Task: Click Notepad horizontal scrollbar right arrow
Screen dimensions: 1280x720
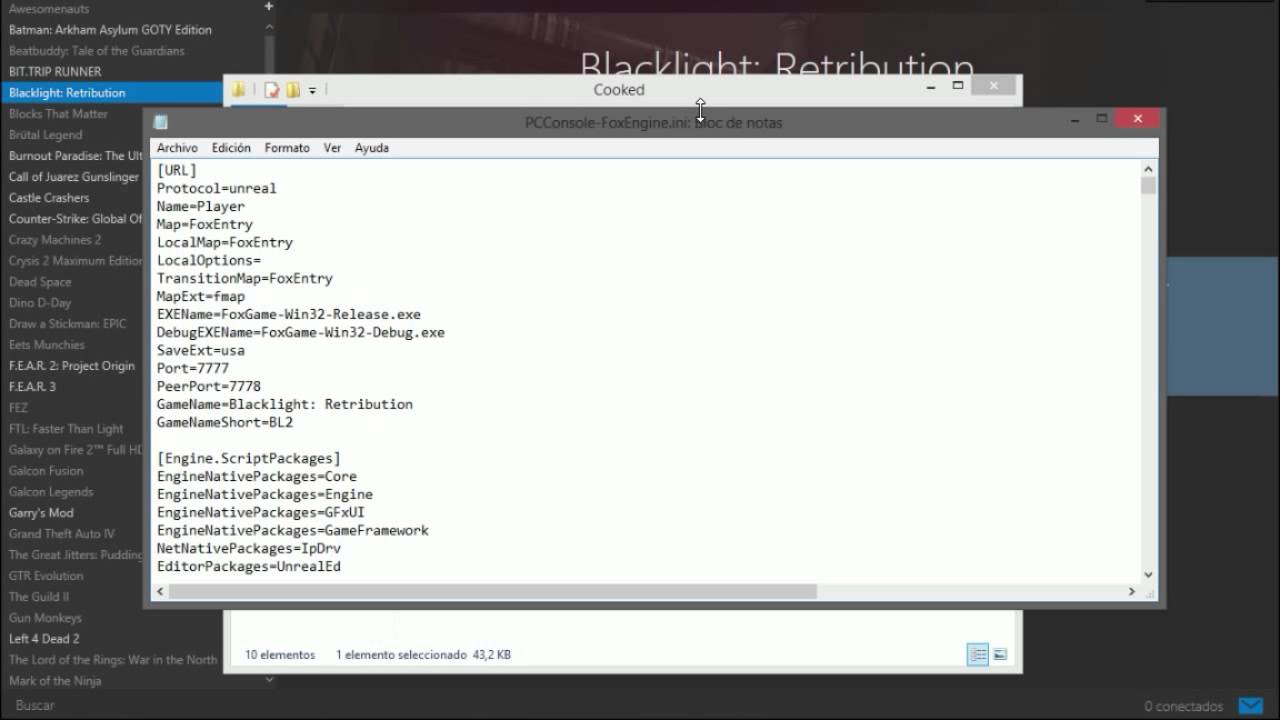Action: (x=1132, y=591)
